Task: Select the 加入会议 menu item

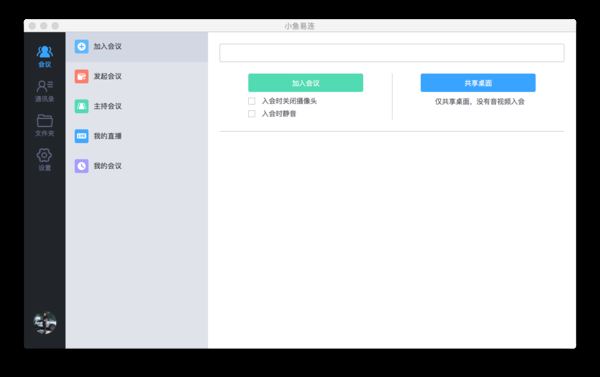Action: [x=137, y=47]
